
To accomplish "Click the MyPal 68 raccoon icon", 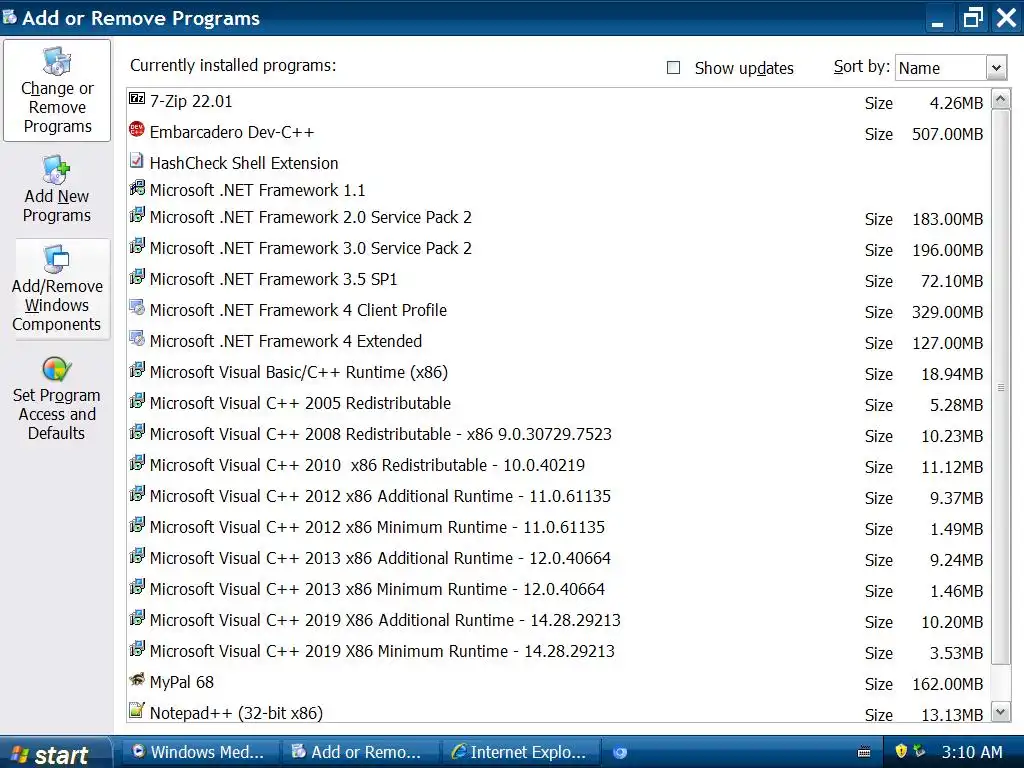I will [137, 680].
